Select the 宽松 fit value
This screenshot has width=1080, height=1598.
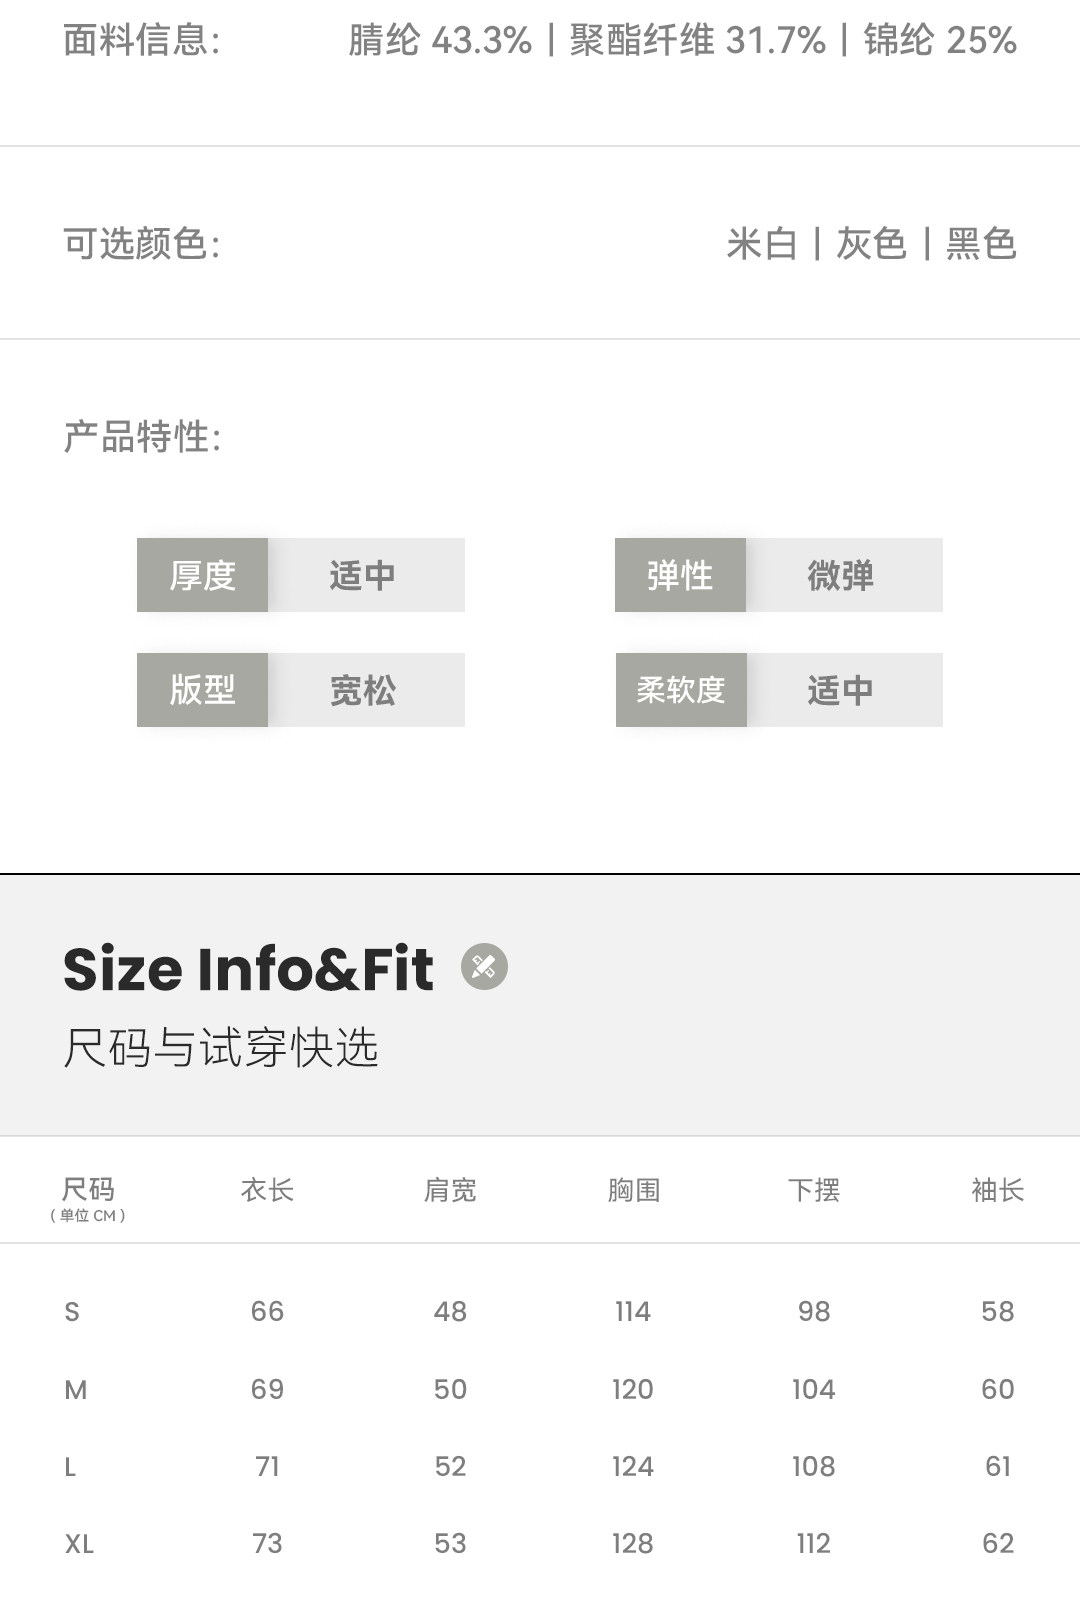point(363,690)
